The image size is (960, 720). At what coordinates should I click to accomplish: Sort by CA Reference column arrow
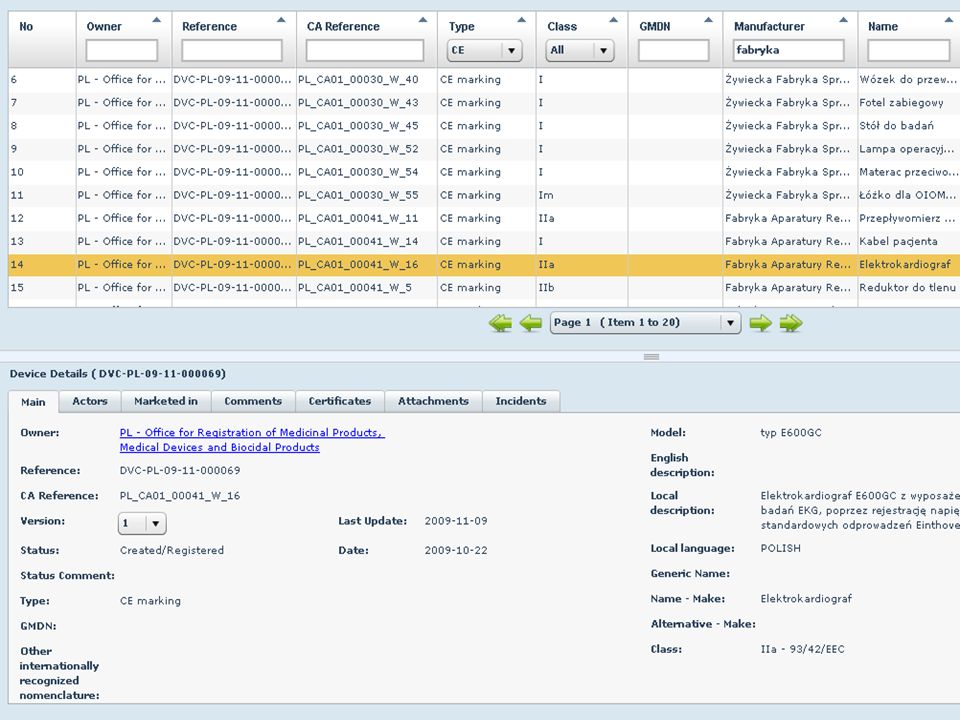click(422, 20)
